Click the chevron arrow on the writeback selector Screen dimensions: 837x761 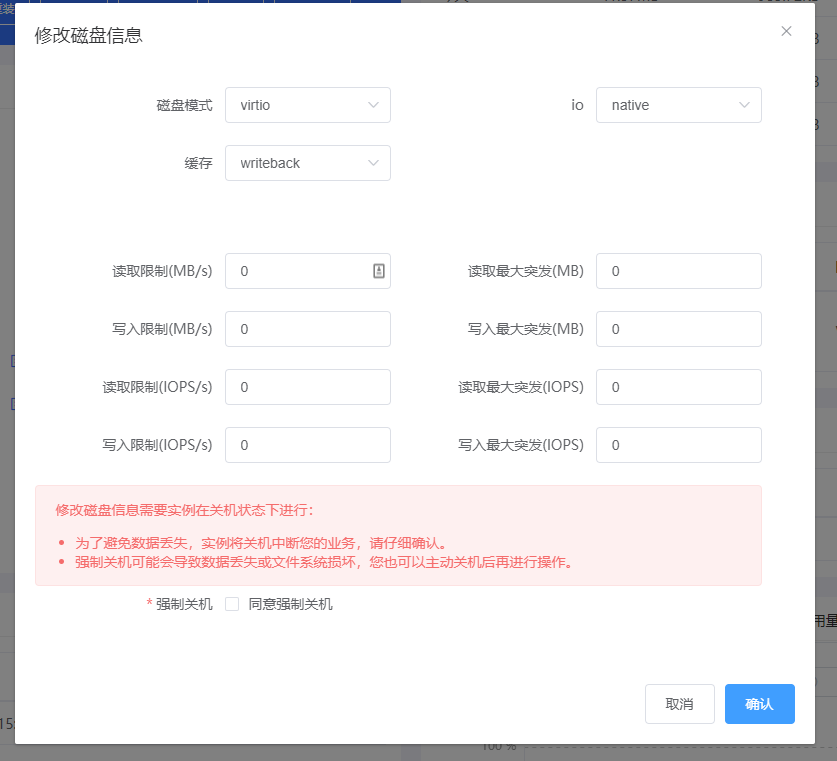pyautogui.click(x=374, y=163)
